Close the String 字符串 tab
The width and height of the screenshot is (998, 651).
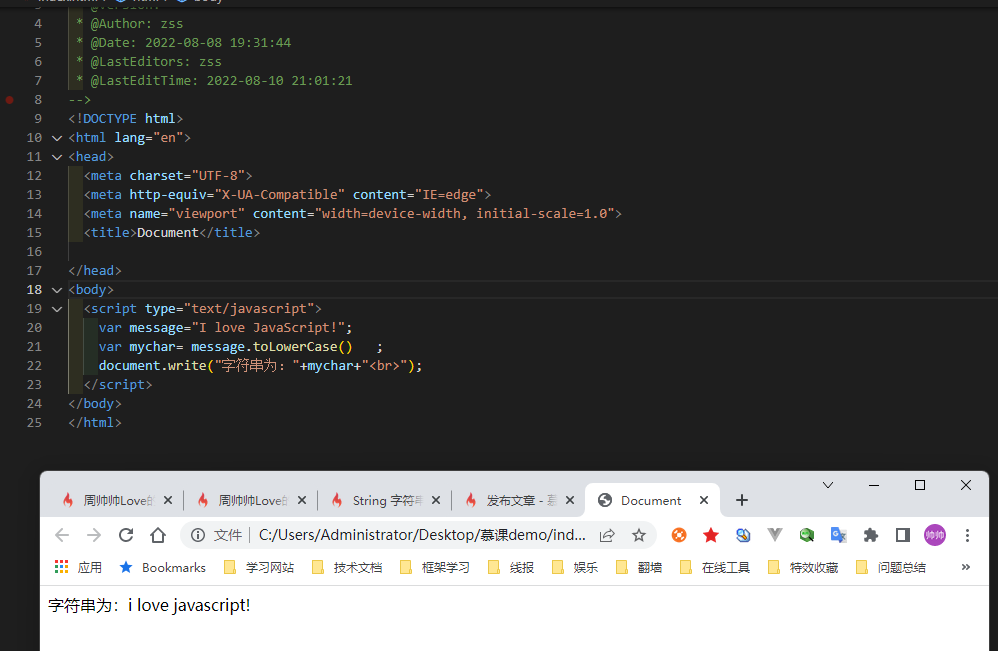tap(436, 500)
